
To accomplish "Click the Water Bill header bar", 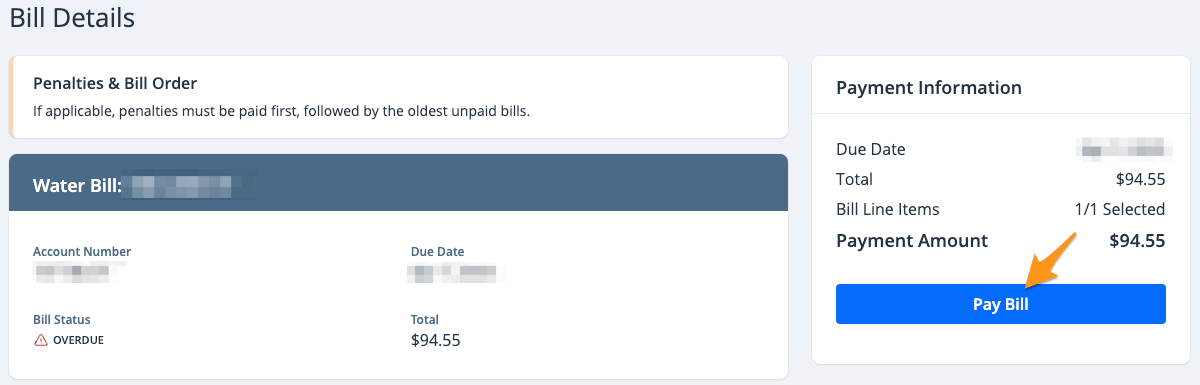I will coord(398,185).
